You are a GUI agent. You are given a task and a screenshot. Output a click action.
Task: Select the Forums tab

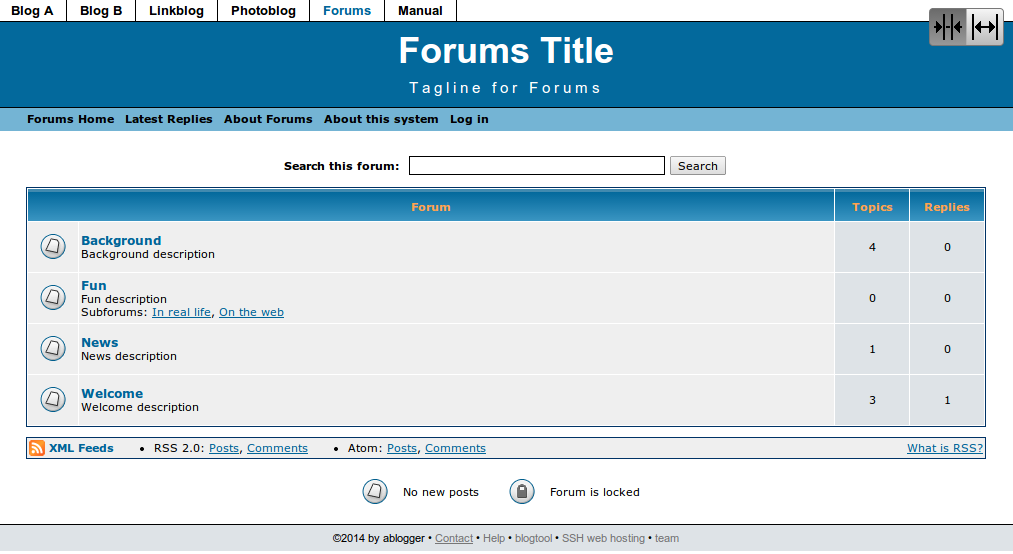click(347, 10)
